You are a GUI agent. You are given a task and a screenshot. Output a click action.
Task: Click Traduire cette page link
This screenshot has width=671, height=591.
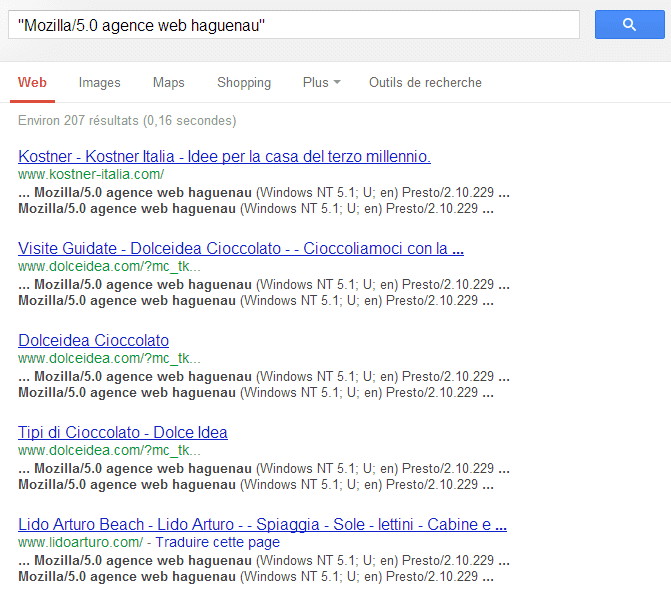217,542
